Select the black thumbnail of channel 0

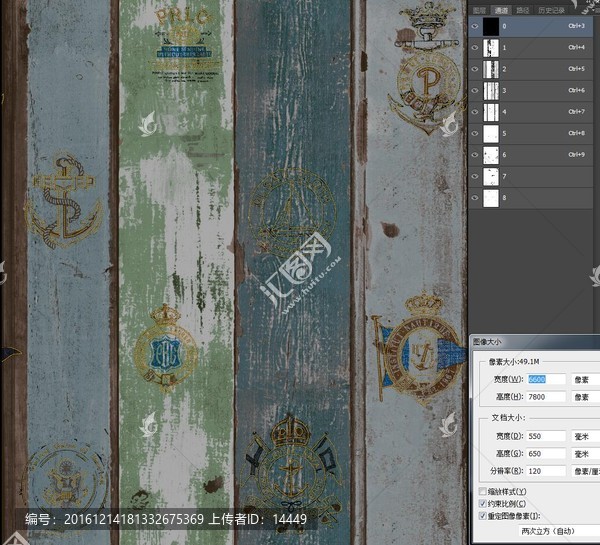pos(491,26)
